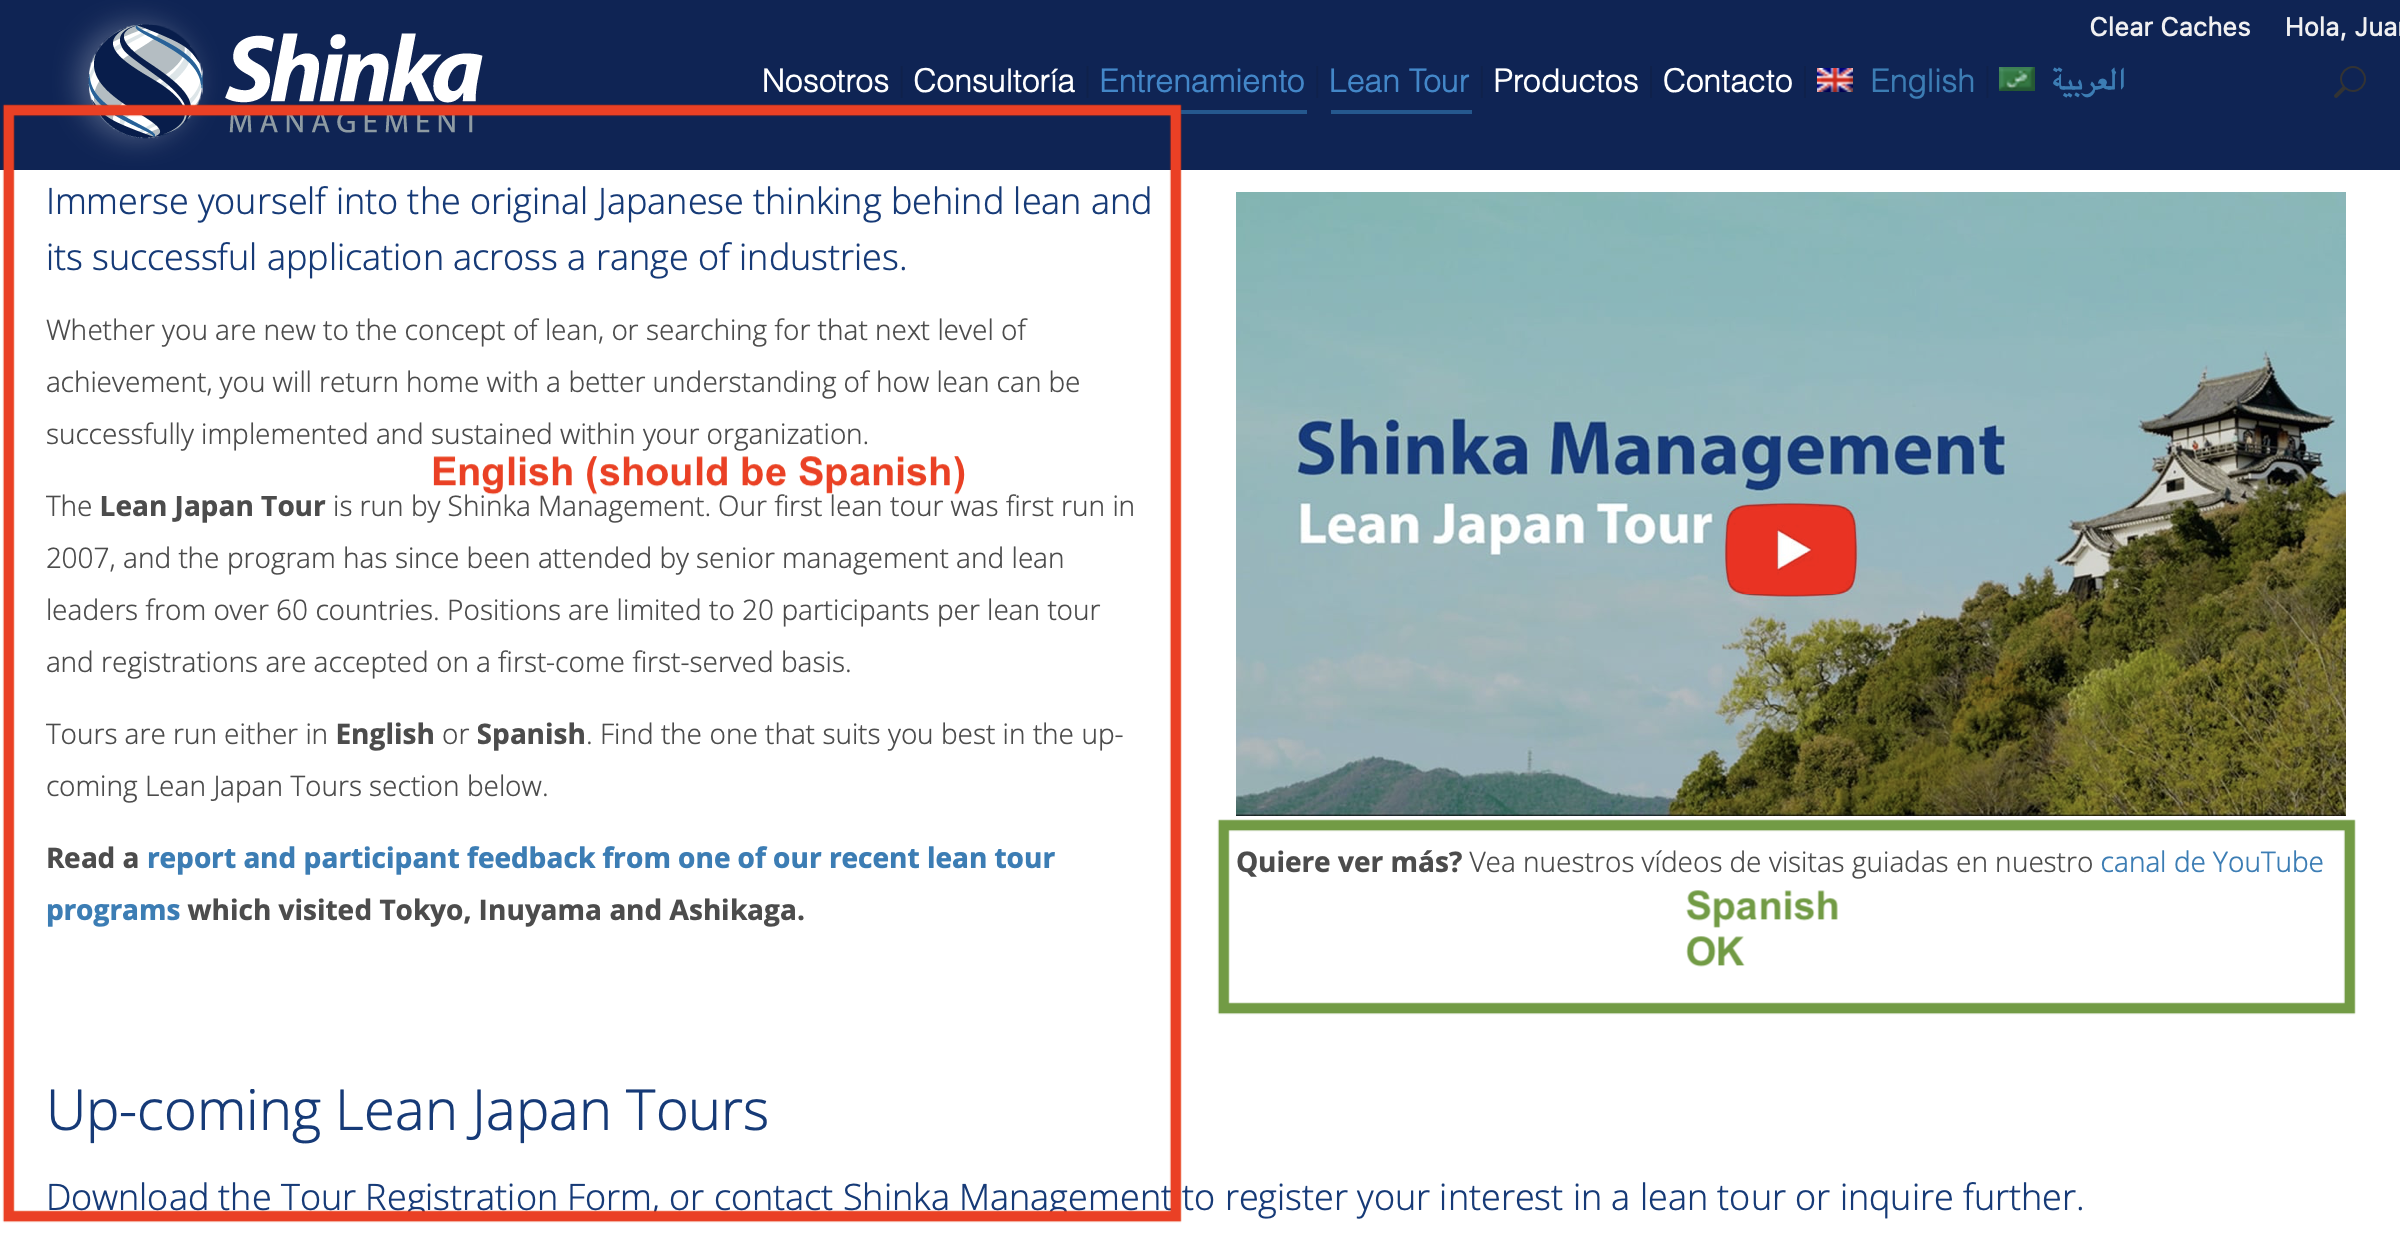Click Clear Caches in admin bar
The height and width of the screenshot is (1234, 2400).
[x=2169, y=27]
